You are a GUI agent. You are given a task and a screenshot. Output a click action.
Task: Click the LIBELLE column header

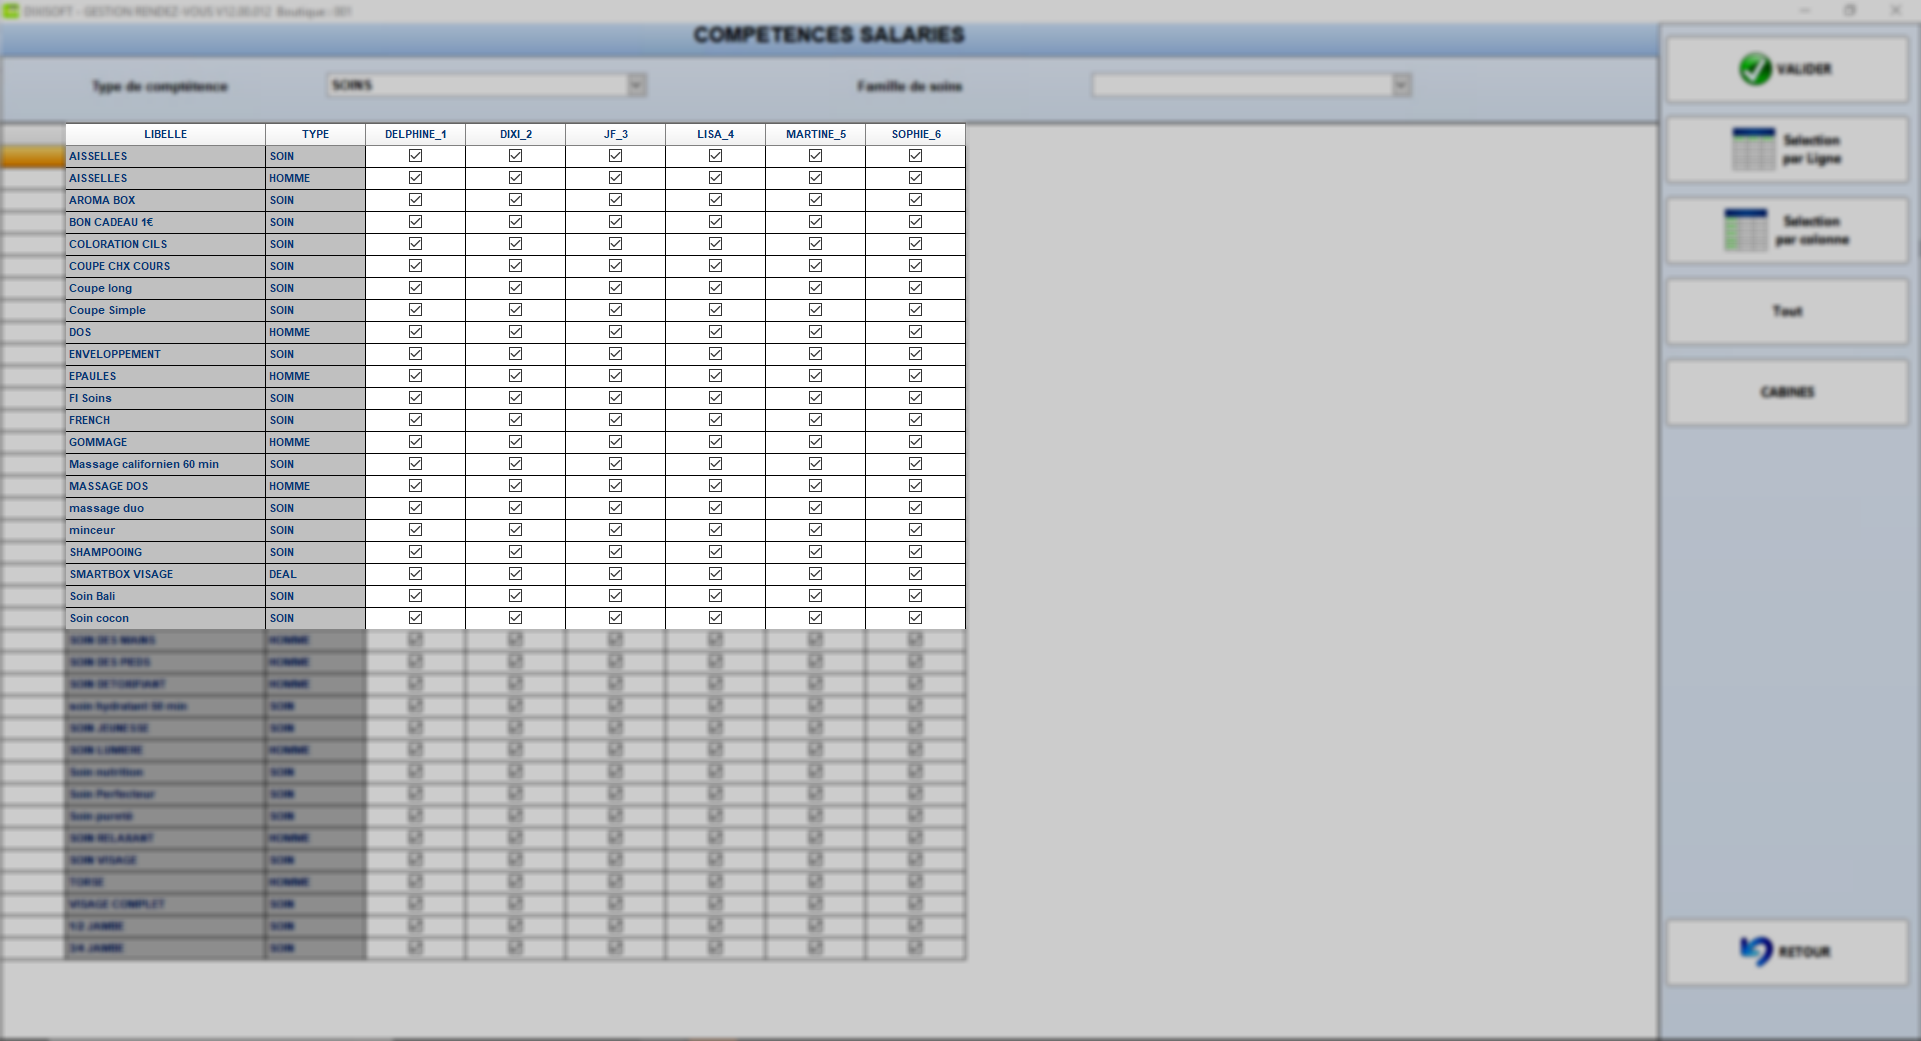click(166, 134)
